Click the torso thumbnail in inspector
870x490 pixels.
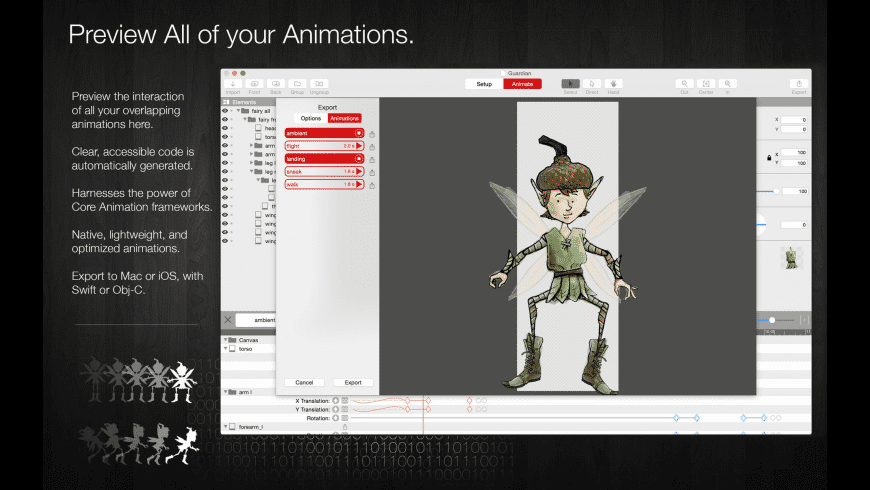[791, 258]
